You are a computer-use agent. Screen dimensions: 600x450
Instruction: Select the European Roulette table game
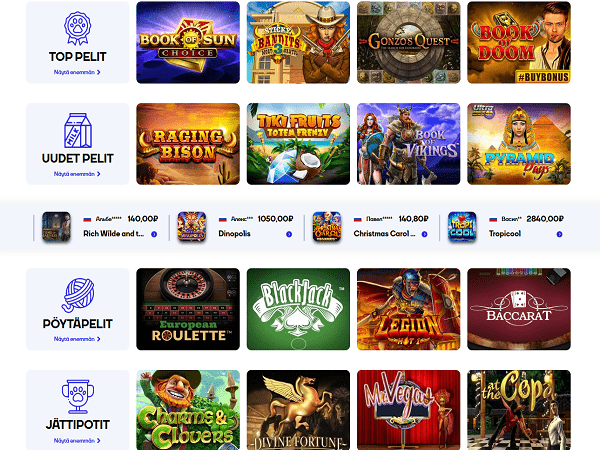click(x=188, y=309)
